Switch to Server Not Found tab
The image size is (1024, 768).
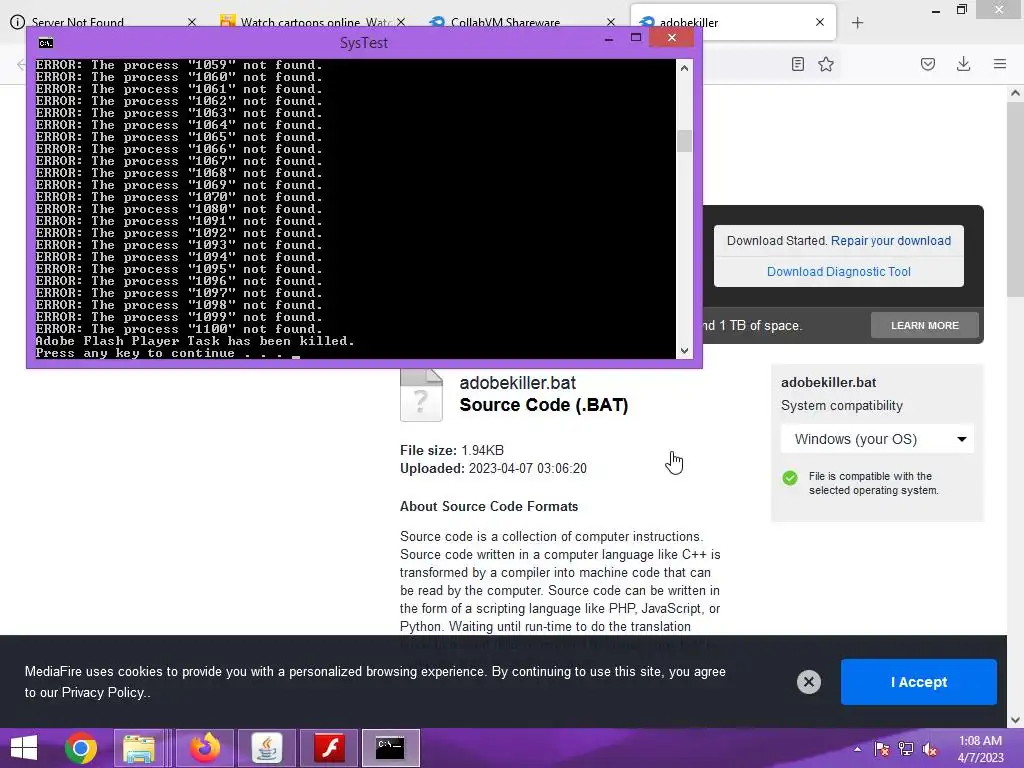[x=103, y=23]
